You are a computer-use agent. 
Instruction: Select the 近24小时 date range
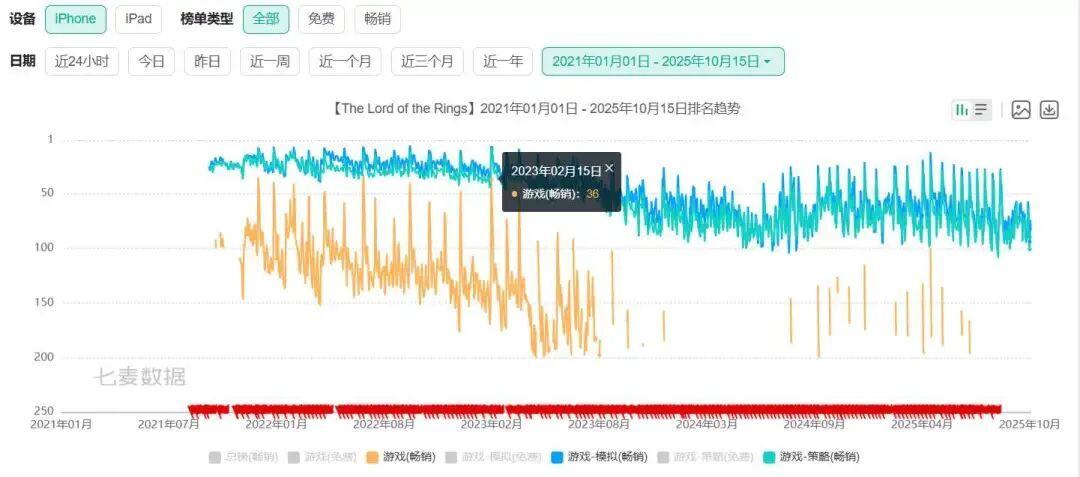tap(81, 61)
